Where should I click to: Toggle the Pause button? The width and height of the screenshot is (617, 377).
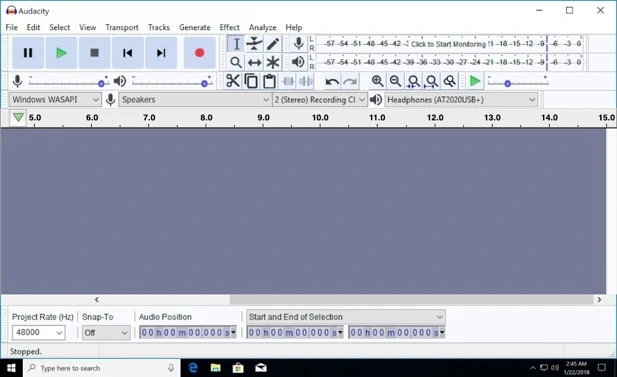(28, 53)
